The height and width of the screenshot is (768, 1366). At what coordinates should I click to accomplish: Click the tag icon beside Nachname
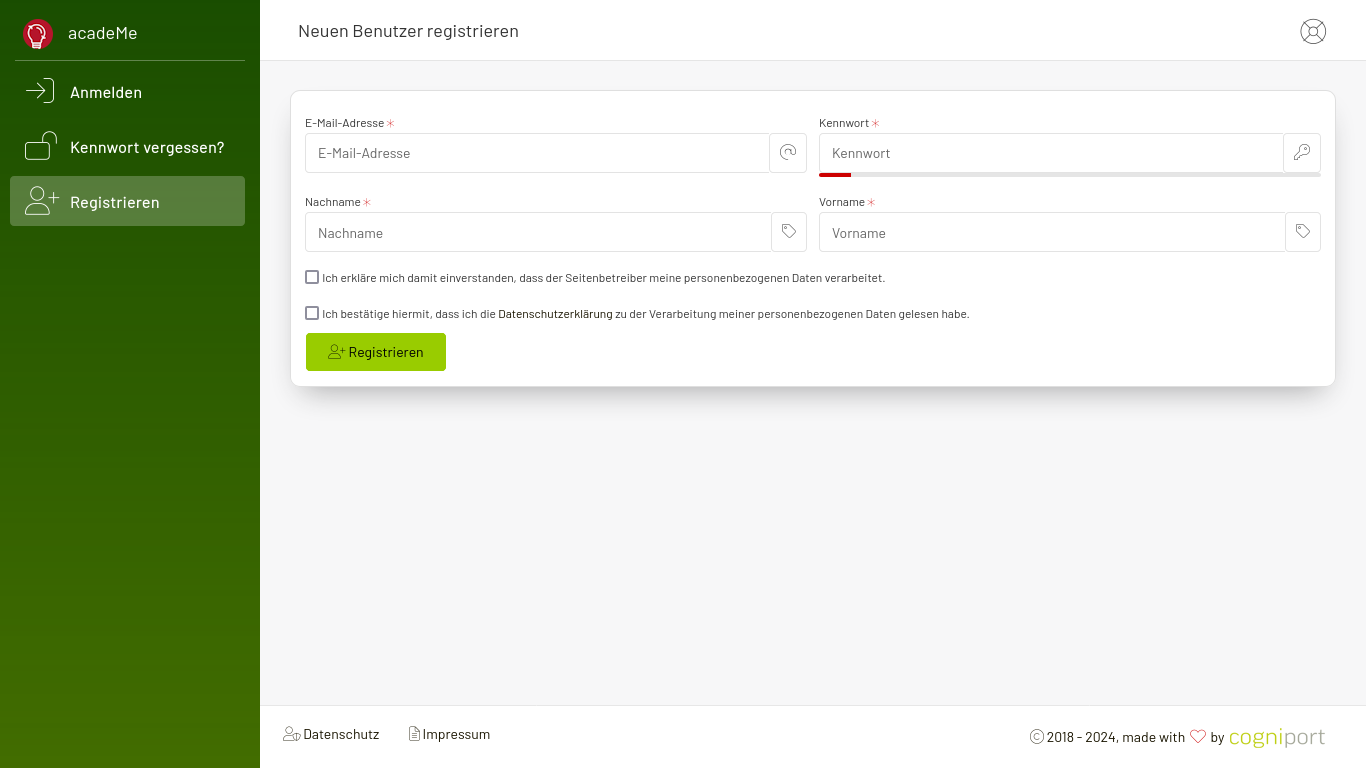(789, 232)
